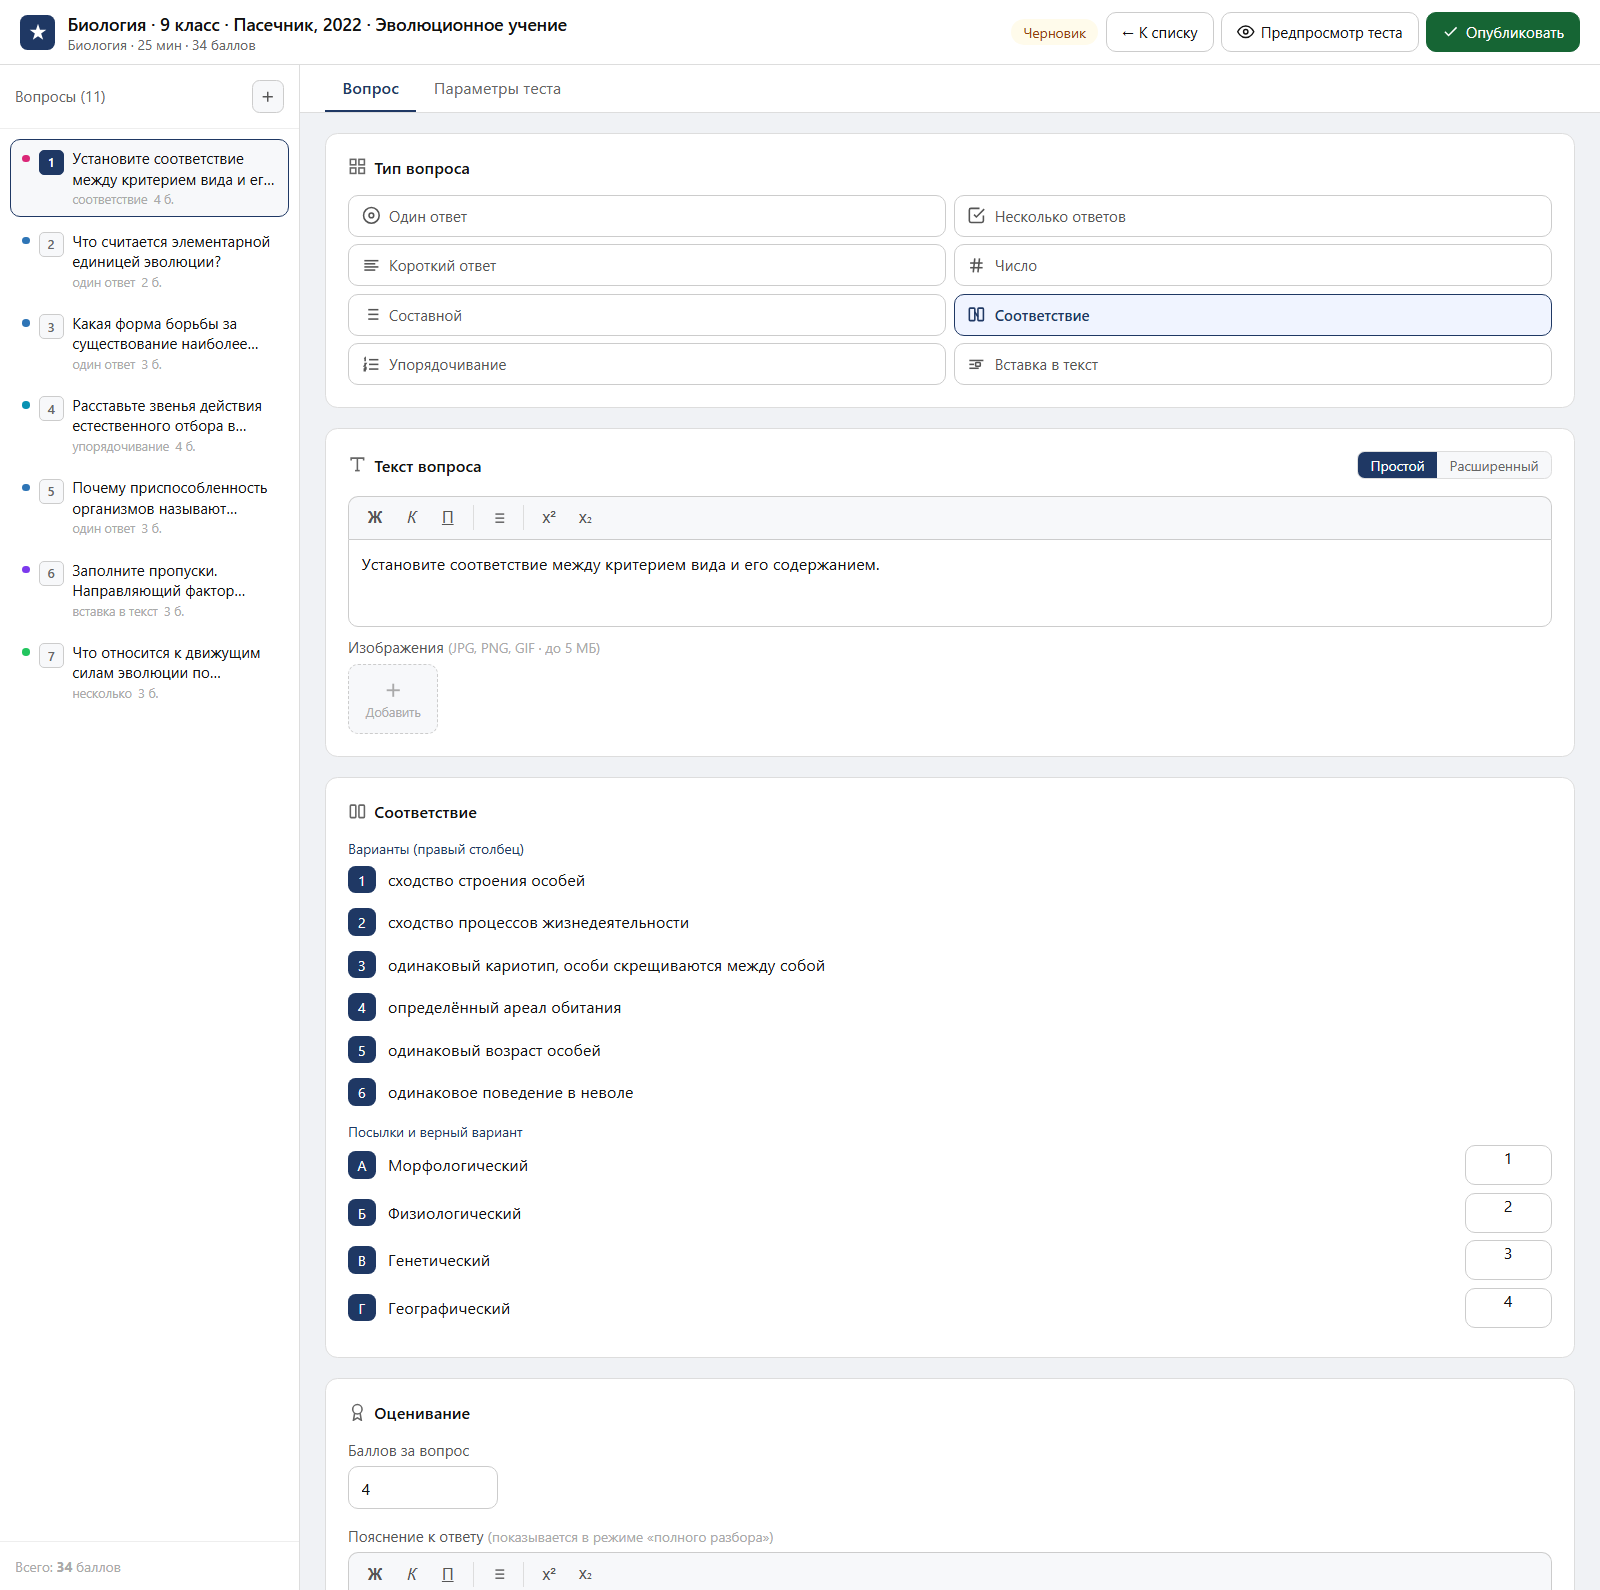The height and width of the screenshot is (1590, 1600).
Task: Apply underline in question text toolbar
Action: [448, 518]
